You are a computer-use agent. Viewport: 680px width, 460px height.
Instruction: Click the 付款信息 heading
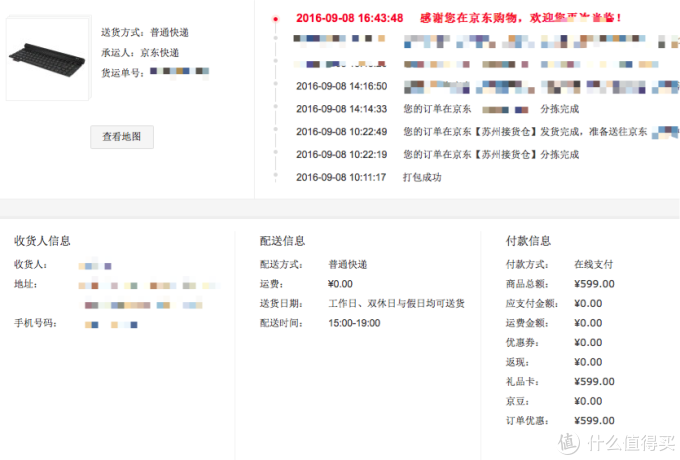point(528,241)
